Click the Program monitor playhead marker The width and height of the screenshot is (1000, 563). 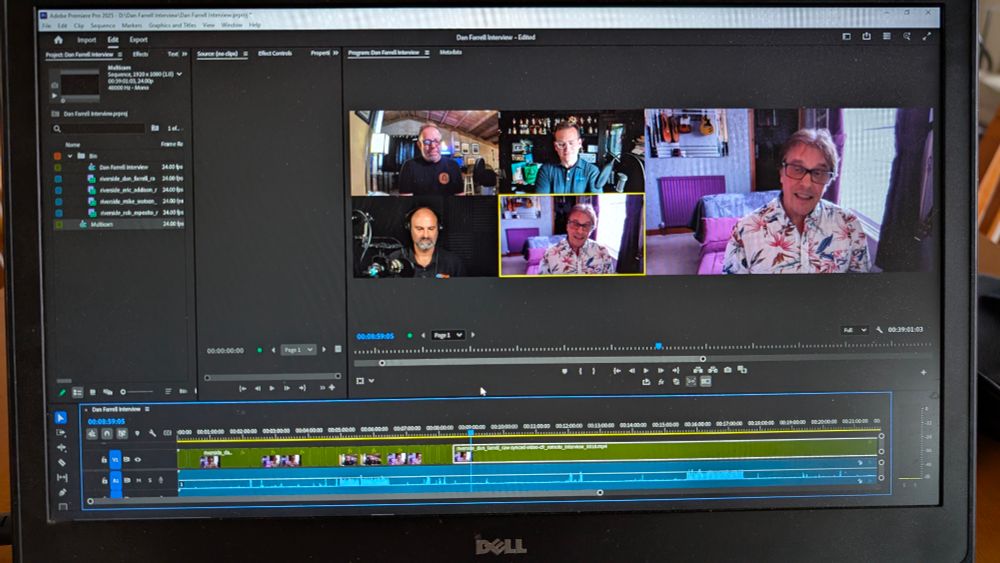pos(658,346)
